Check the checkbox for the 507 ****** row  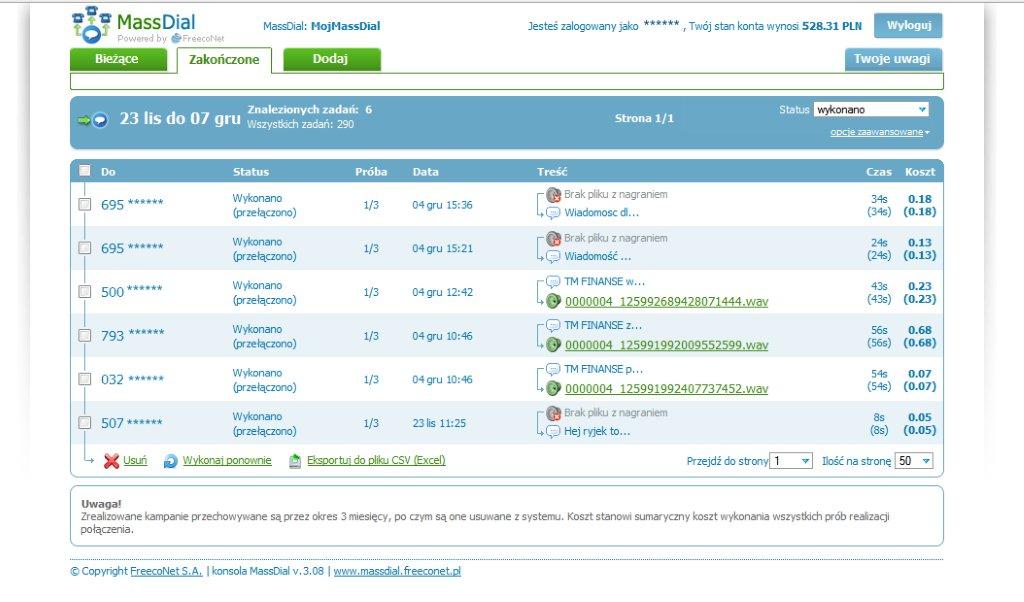[x=84, y=423]
